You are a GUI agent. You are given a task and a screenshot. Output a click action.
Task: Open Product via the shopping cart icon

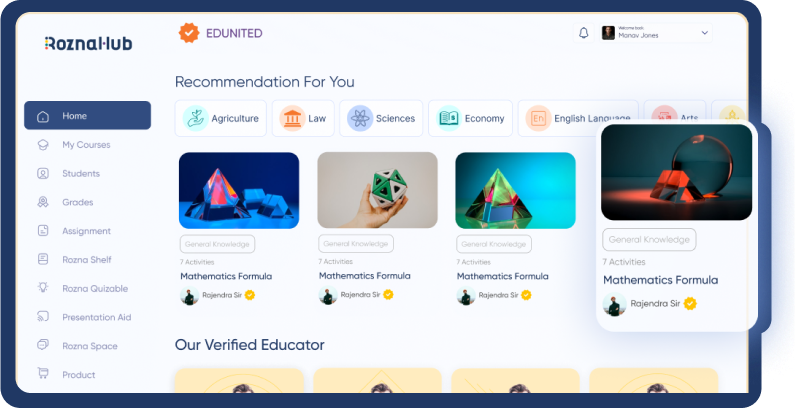coord(43,374)
